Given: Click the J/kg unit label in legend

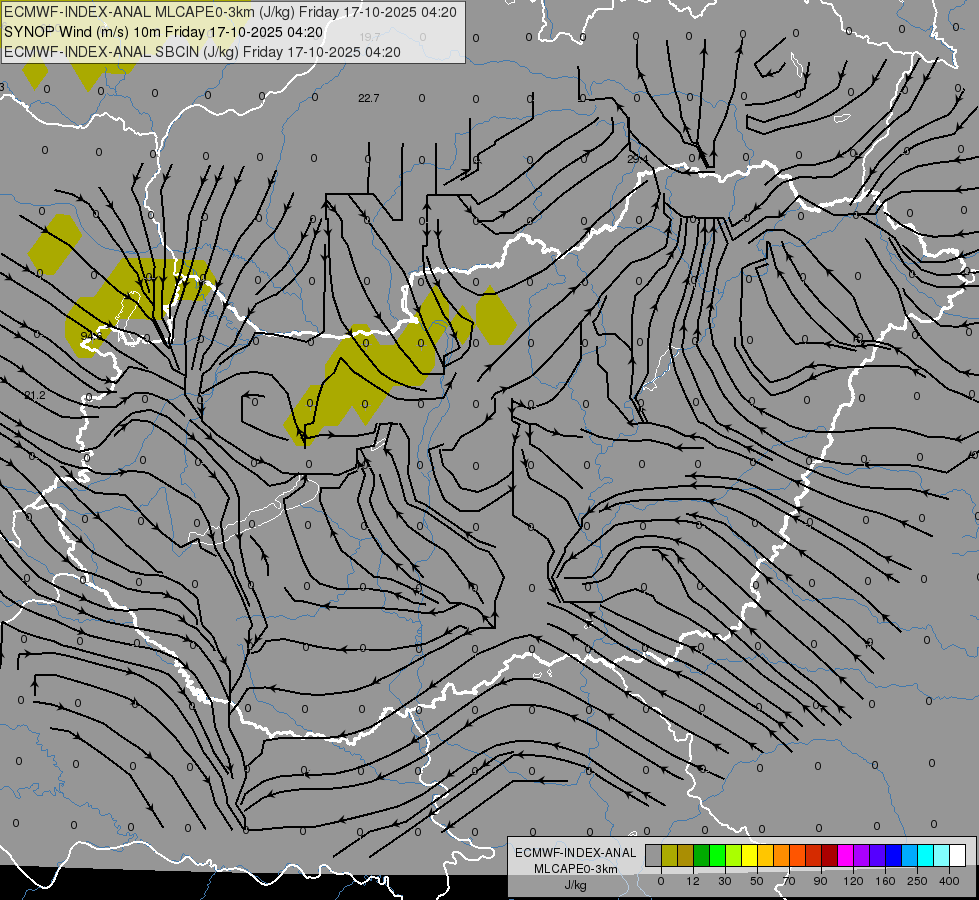Looking at the screenshot, I should click(576, 885).
